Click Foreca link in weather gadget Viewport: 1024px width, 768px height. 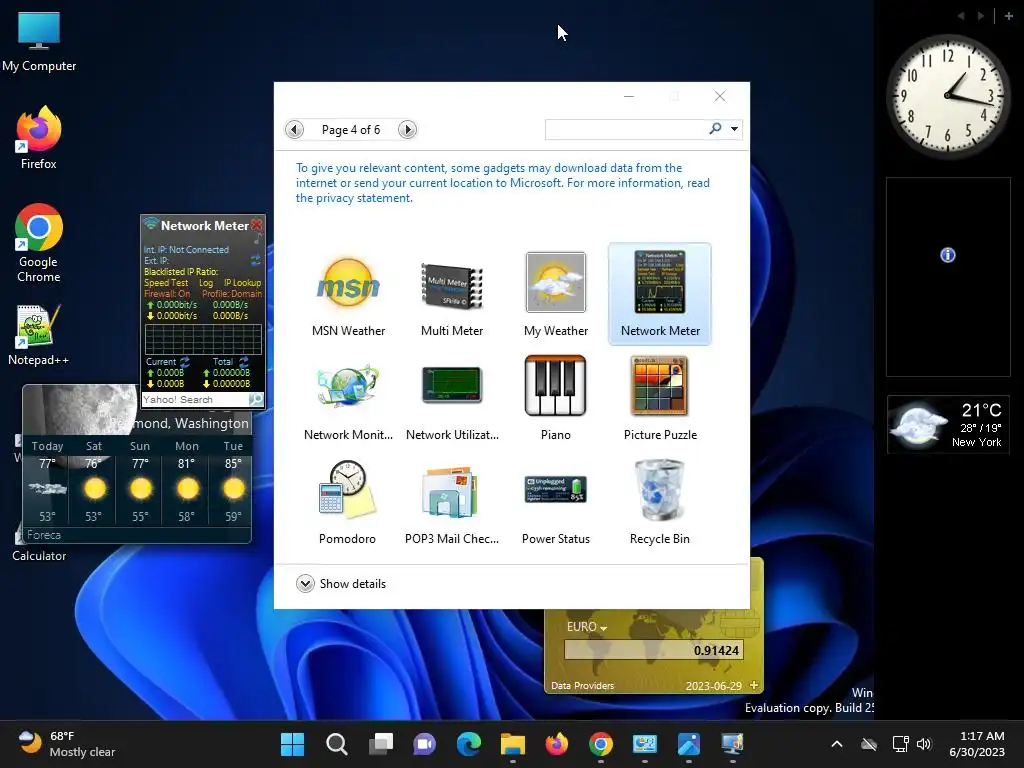[44, 535]
